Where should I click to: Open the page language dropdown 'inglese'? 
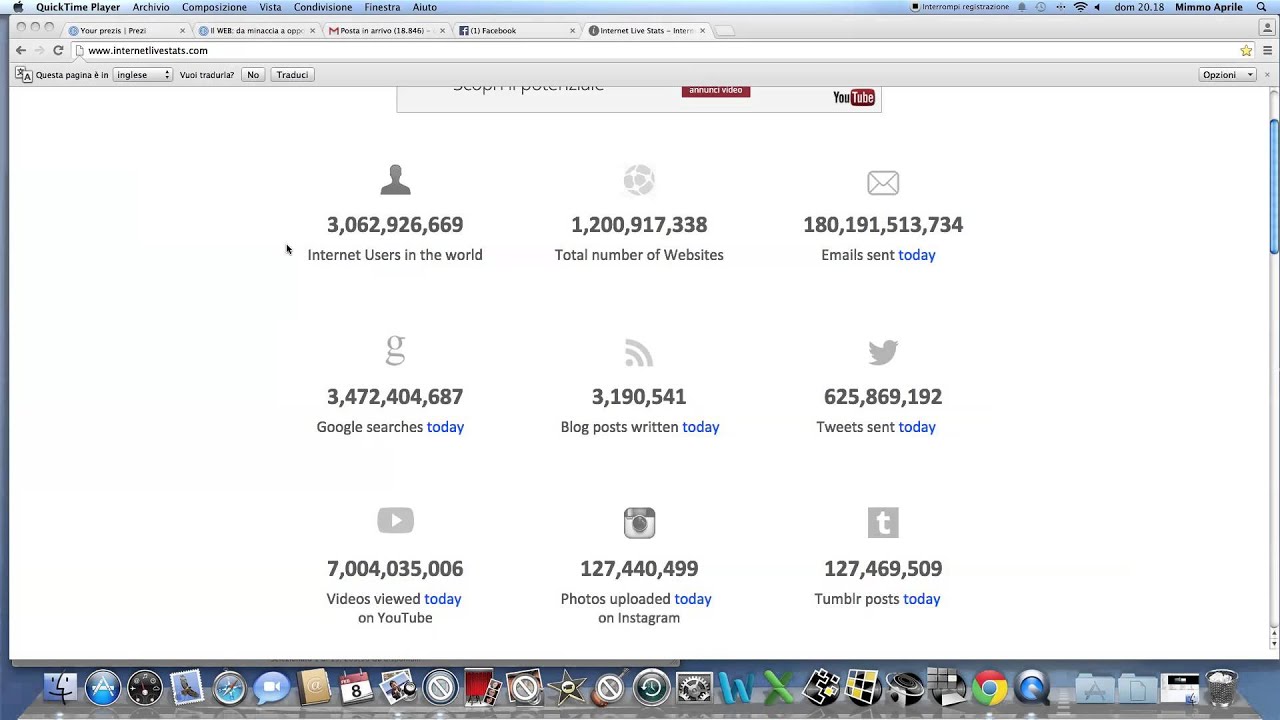[143, 75]
